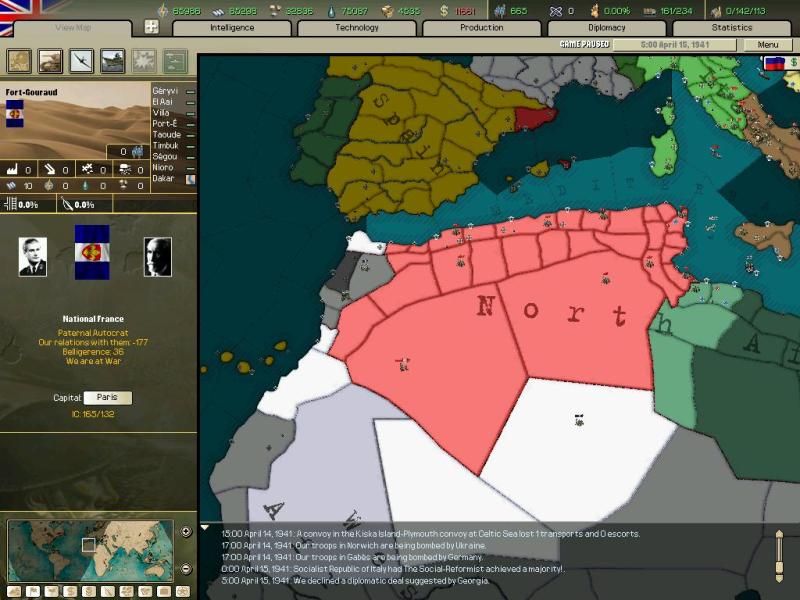The width and height of the screenshot is (800, 600).
Task: Click the nuclear atom icon
Action: coord(556,11)
